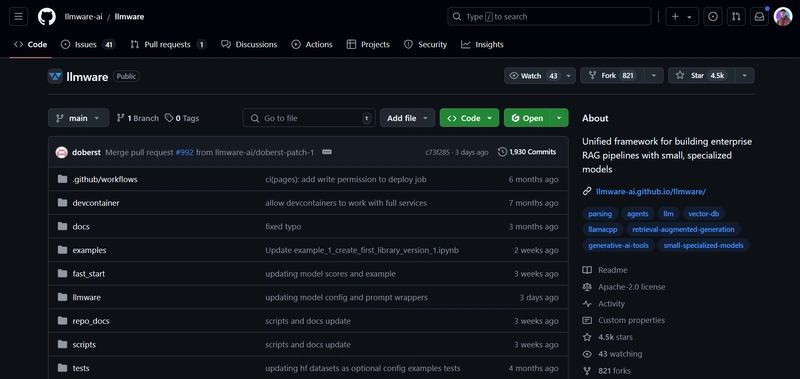Click the llmware-ai owner breadcrumb link
The image size is (800, 379).
(84, 17)
